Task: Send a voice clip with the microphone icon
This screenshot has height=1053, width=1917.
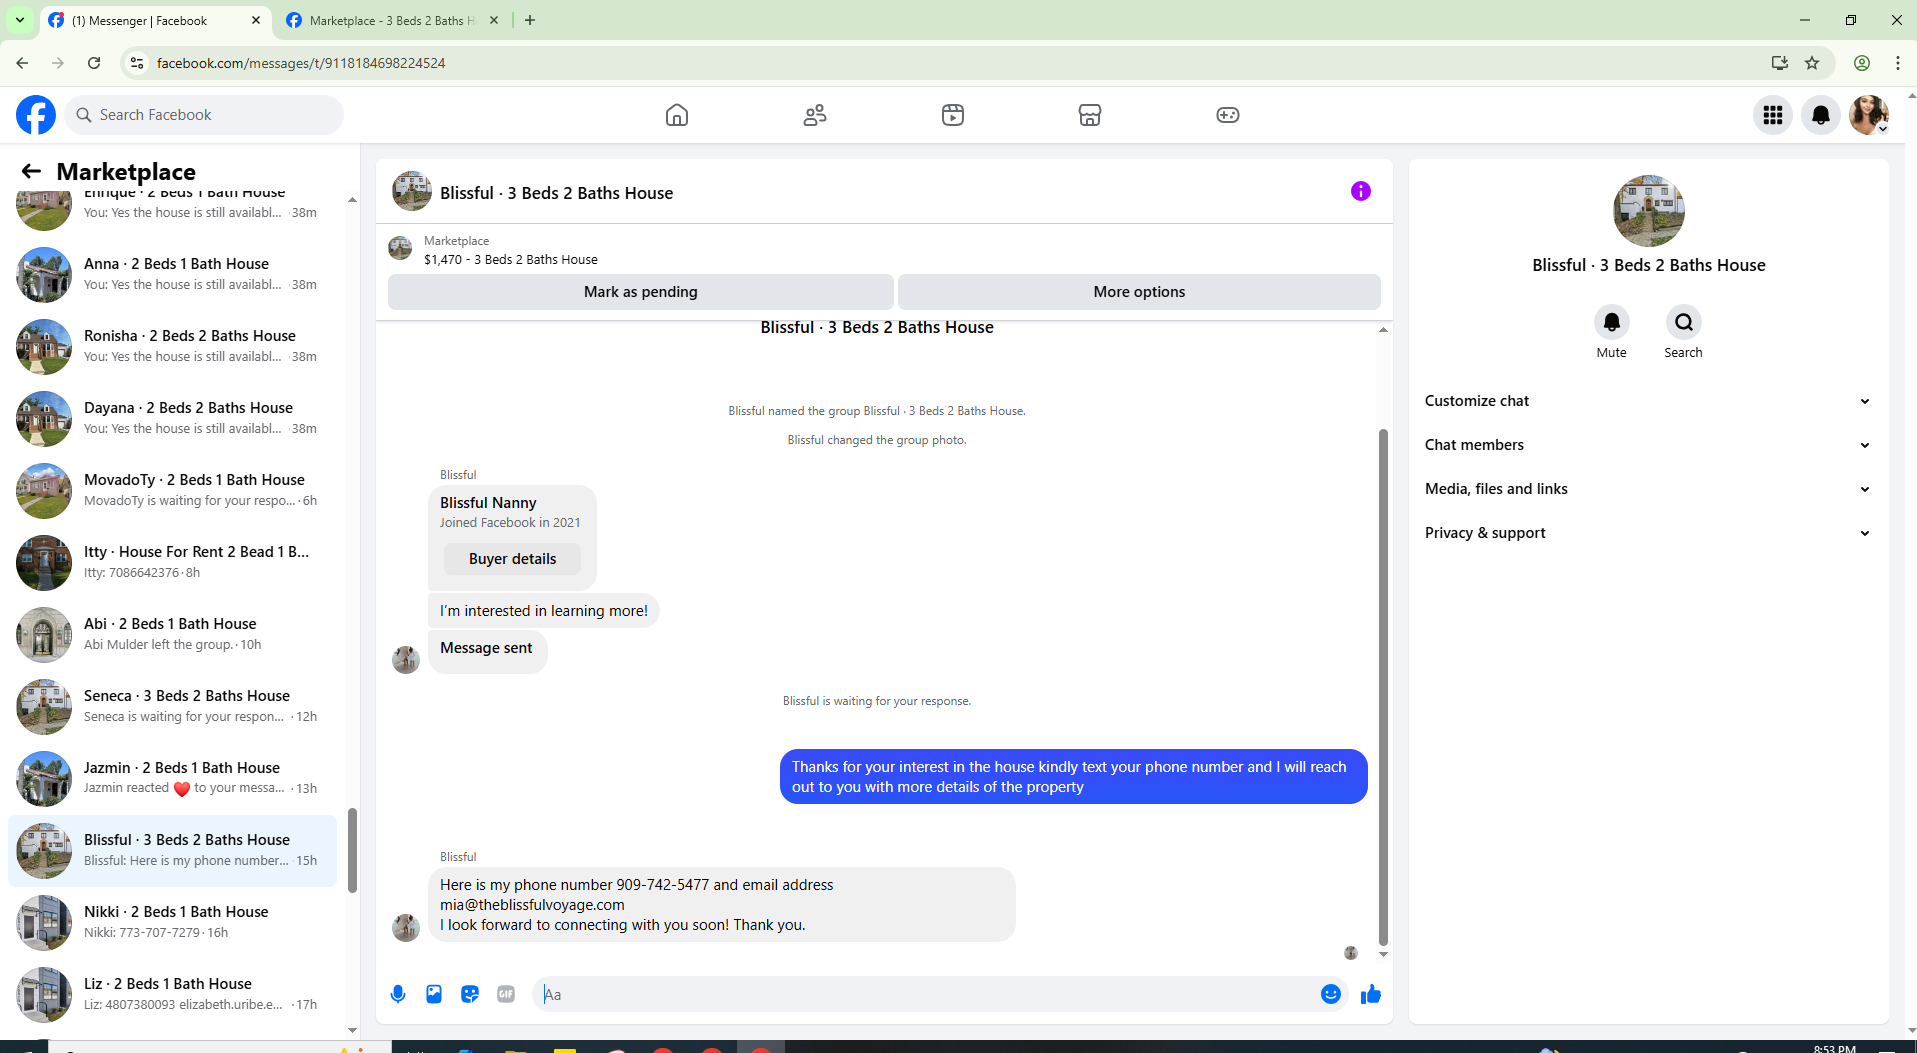Action: click(398, 994)
